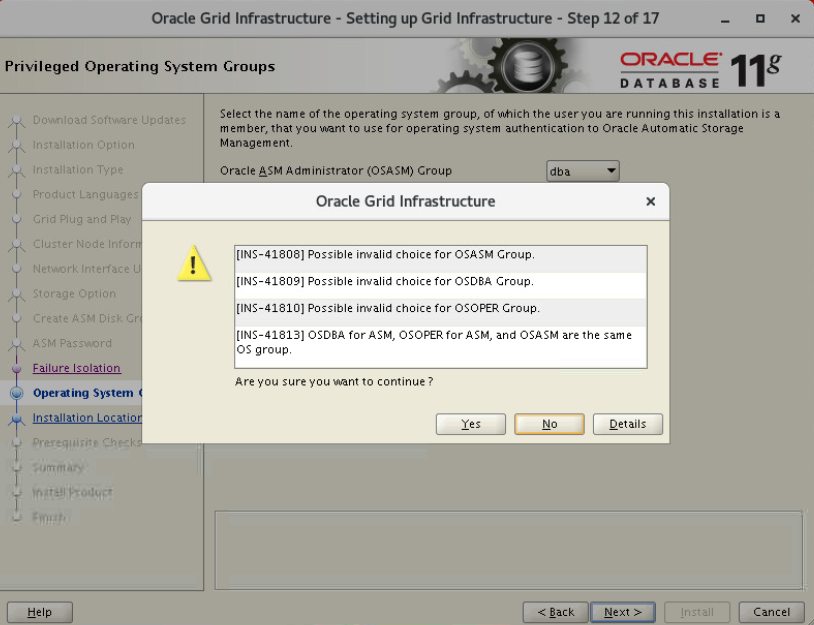This screenshot has width=814, height=625.
Task: Click the Grid Plug and Play step
Action: [82, 219]
